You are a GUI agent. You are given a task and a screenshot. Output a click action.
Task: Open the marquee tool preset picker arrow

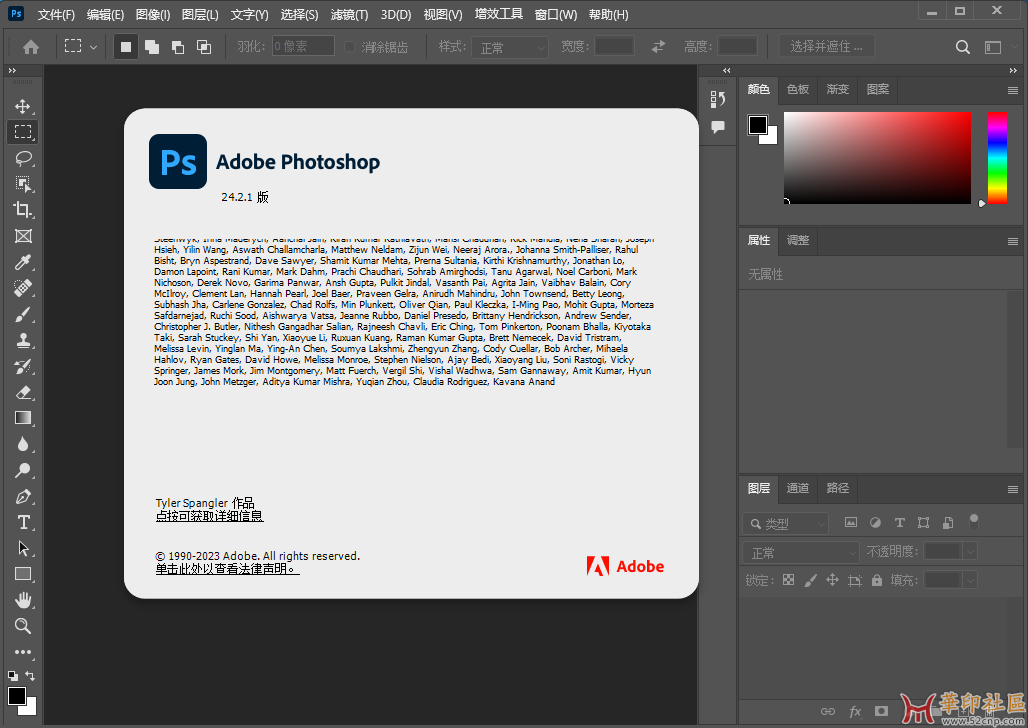coord(93,47)
